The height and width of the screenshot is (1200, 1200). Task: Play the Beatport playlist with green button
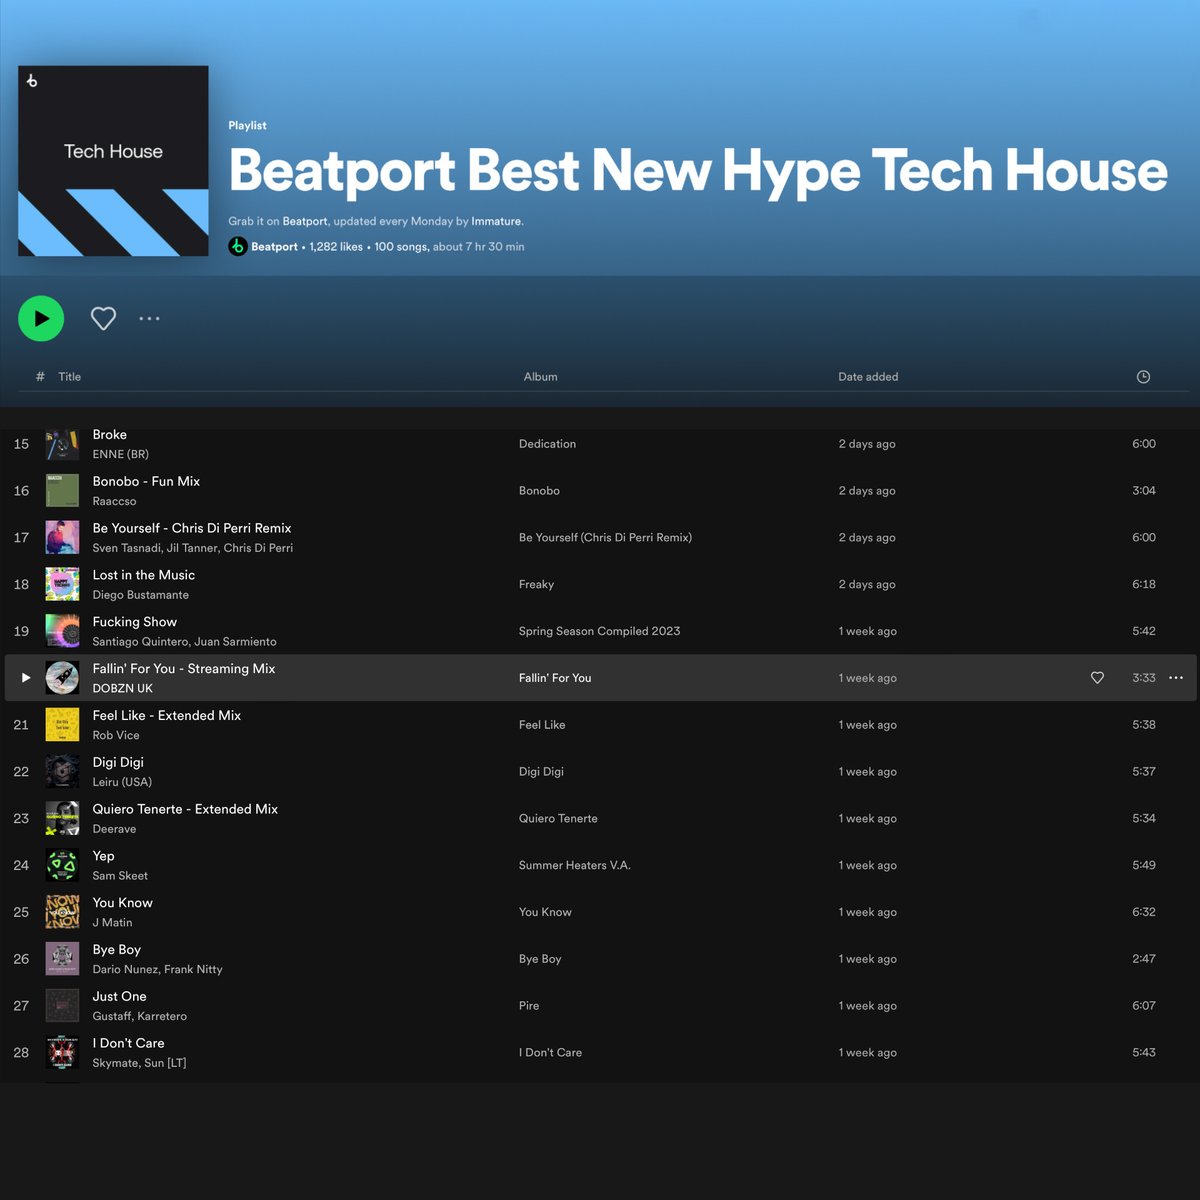pos(41,319)
